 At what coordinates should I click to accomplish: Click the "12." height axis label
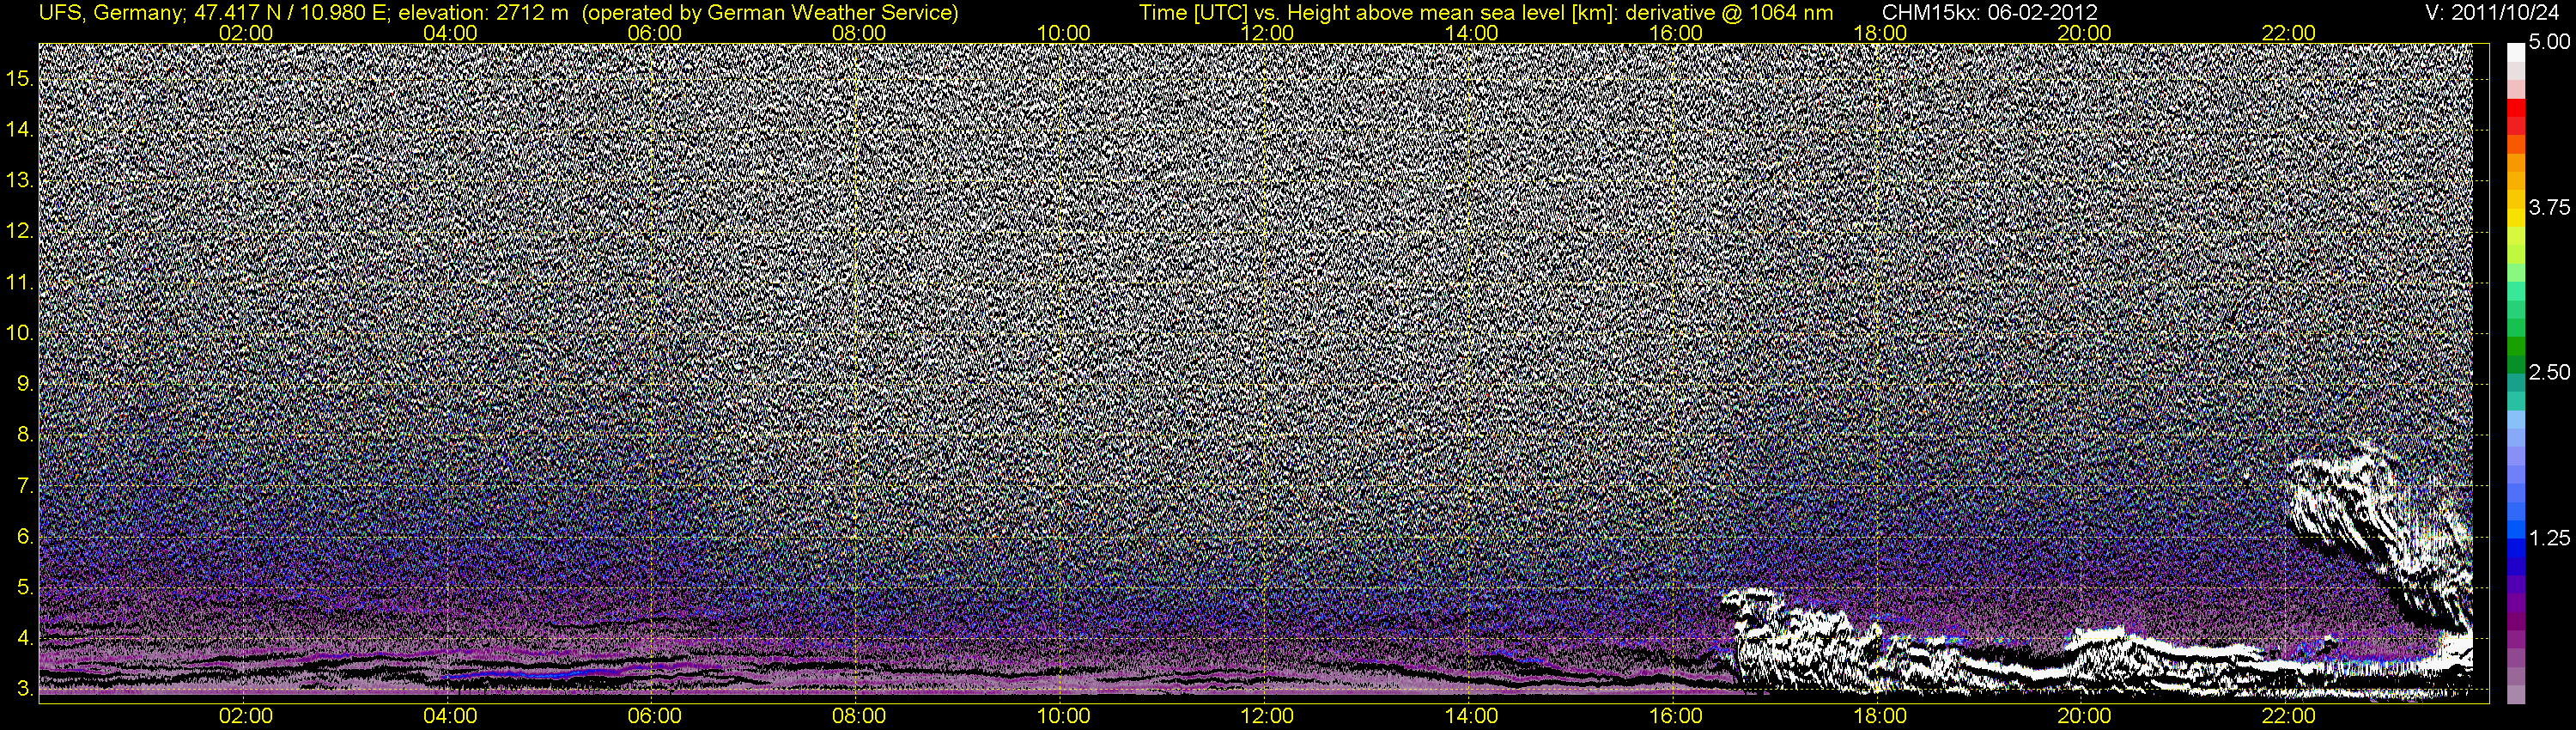coord(20,232)
